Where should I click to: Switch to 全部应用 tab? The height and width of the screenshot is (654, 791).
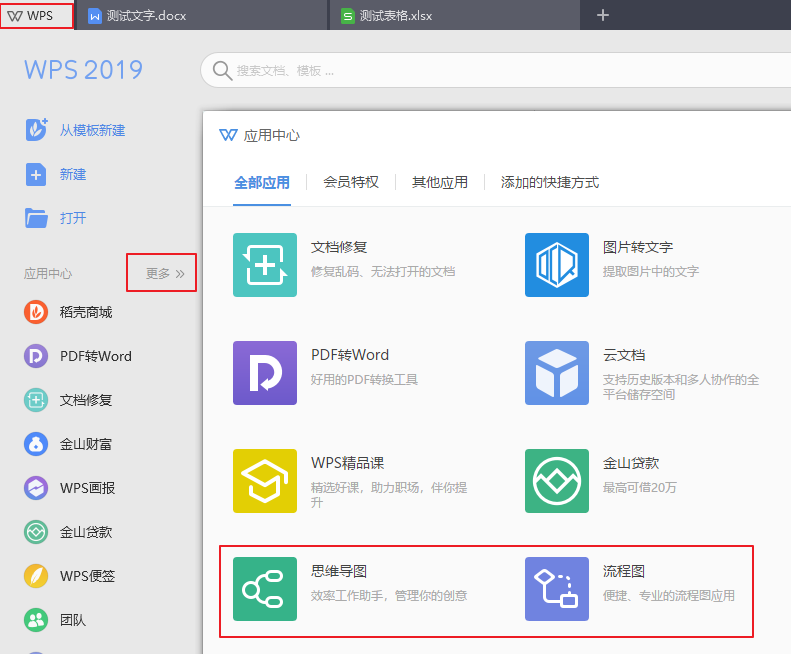(262, 182)
